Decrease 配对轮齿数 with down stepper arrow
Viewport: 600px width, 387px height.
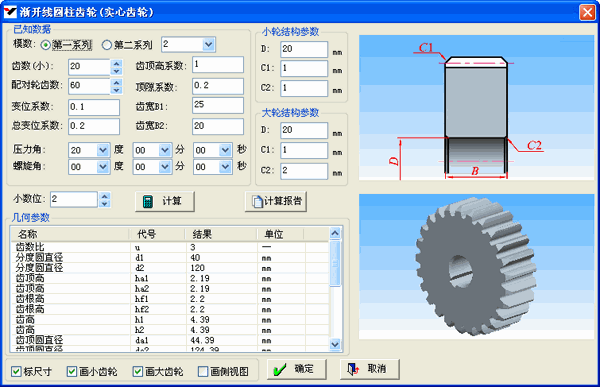pos(117,90)
